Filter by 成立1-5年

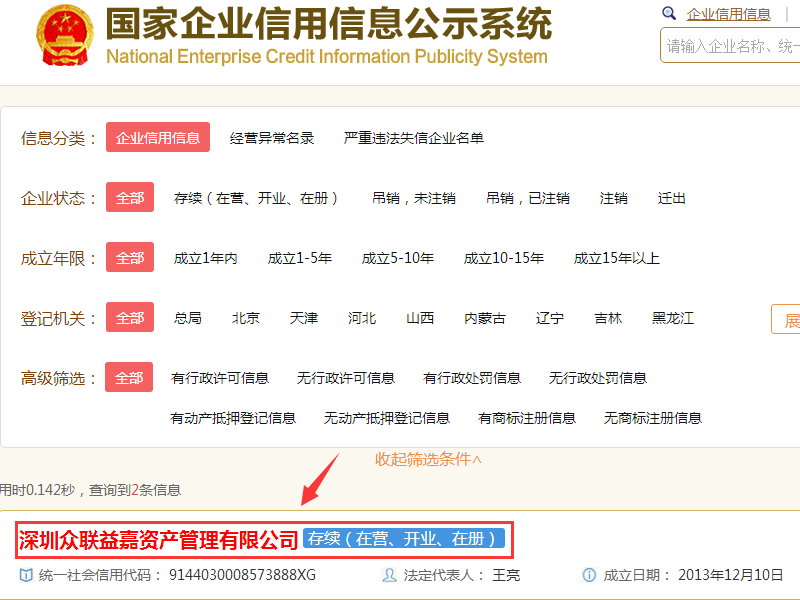[x=299, y=258]
